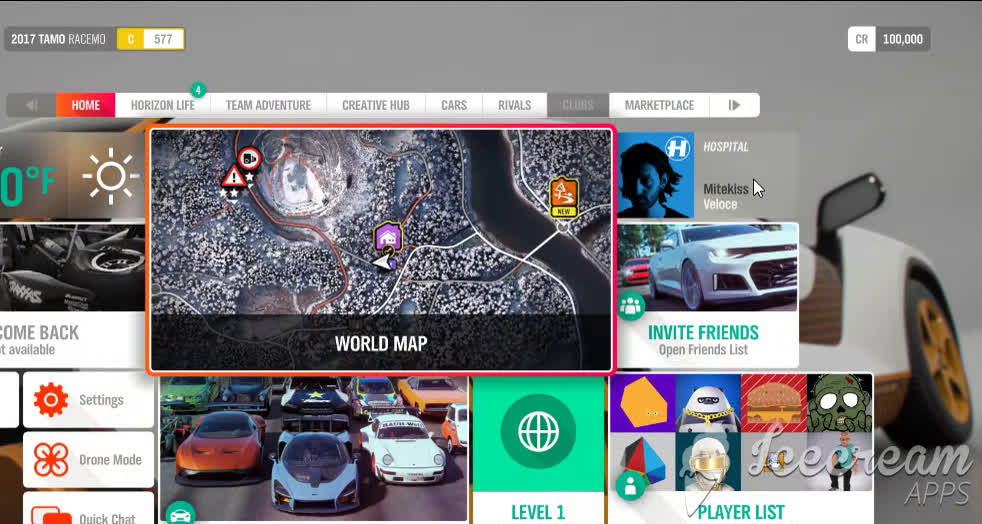
Task: Select the new orange event marker
Action: click(x=564, y=197)
